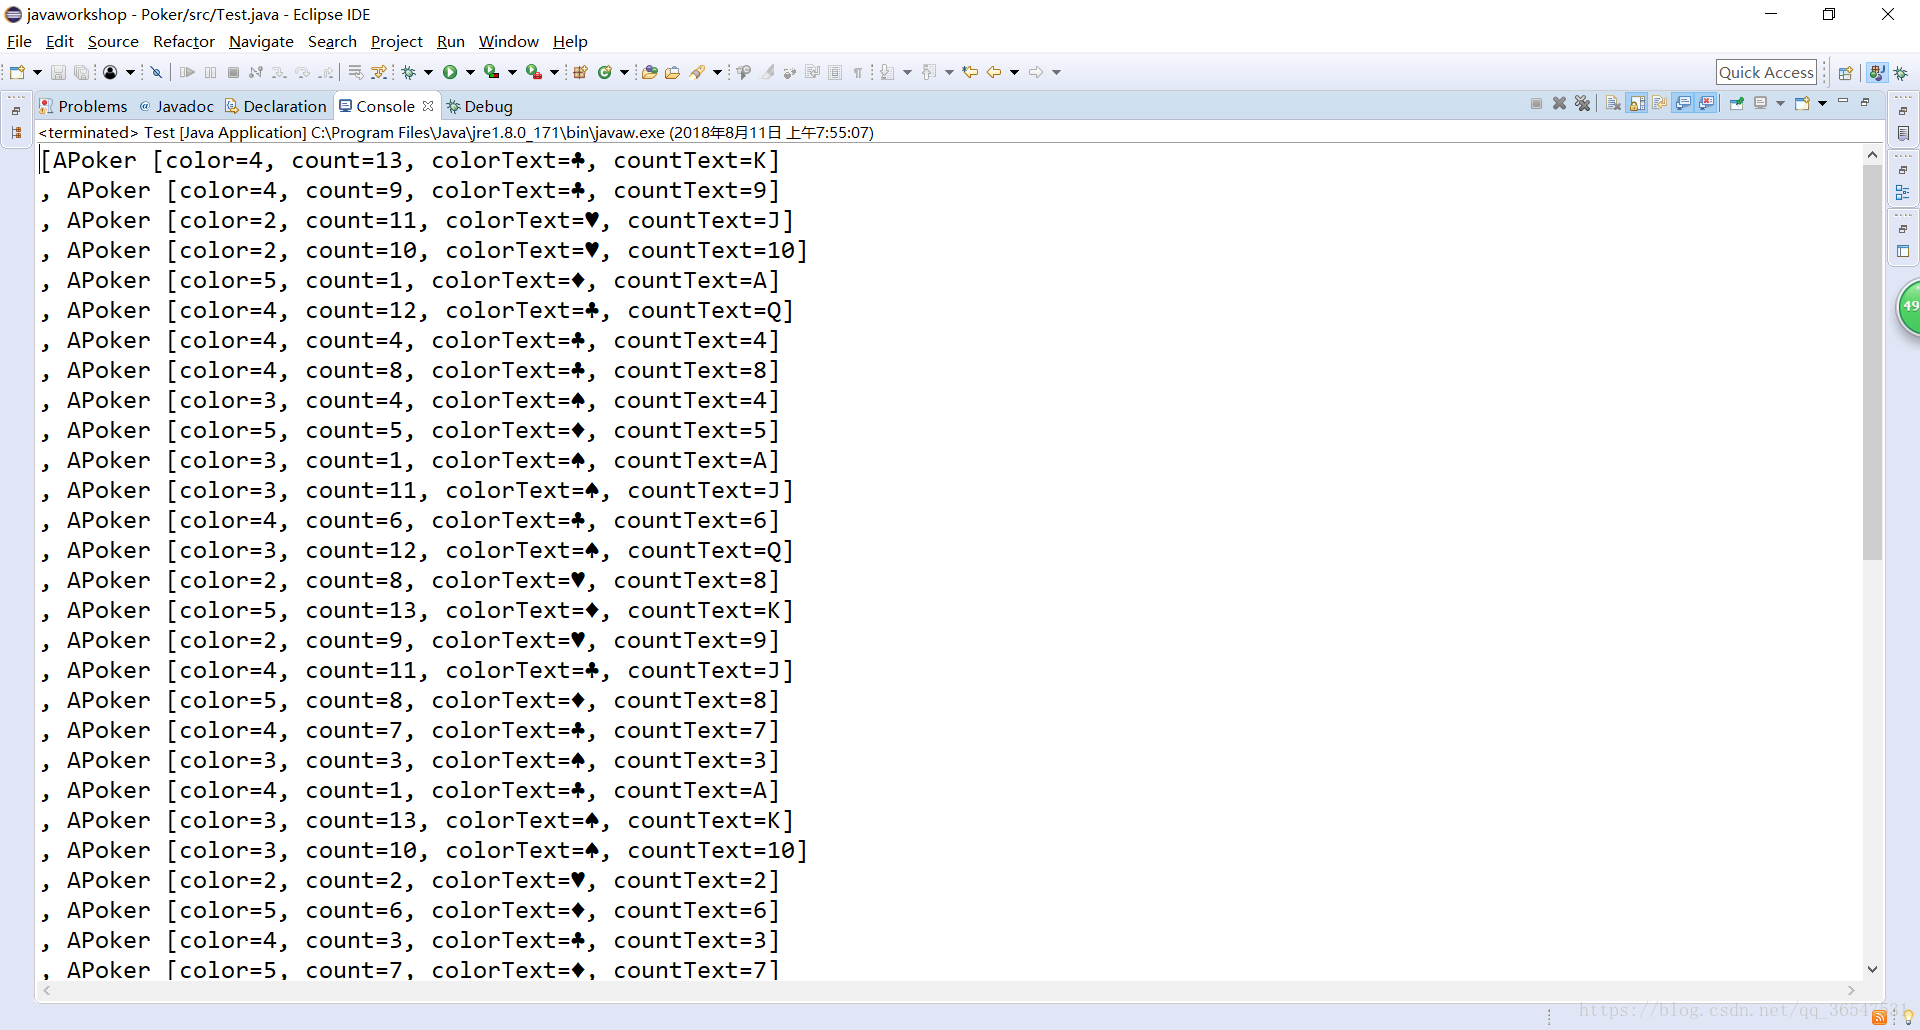Image resolution: width=1920 pixels, height=1030 pixels.
Task: Toggle Show Console When Standard Out Changes
Action: [x=1683, y=103]
